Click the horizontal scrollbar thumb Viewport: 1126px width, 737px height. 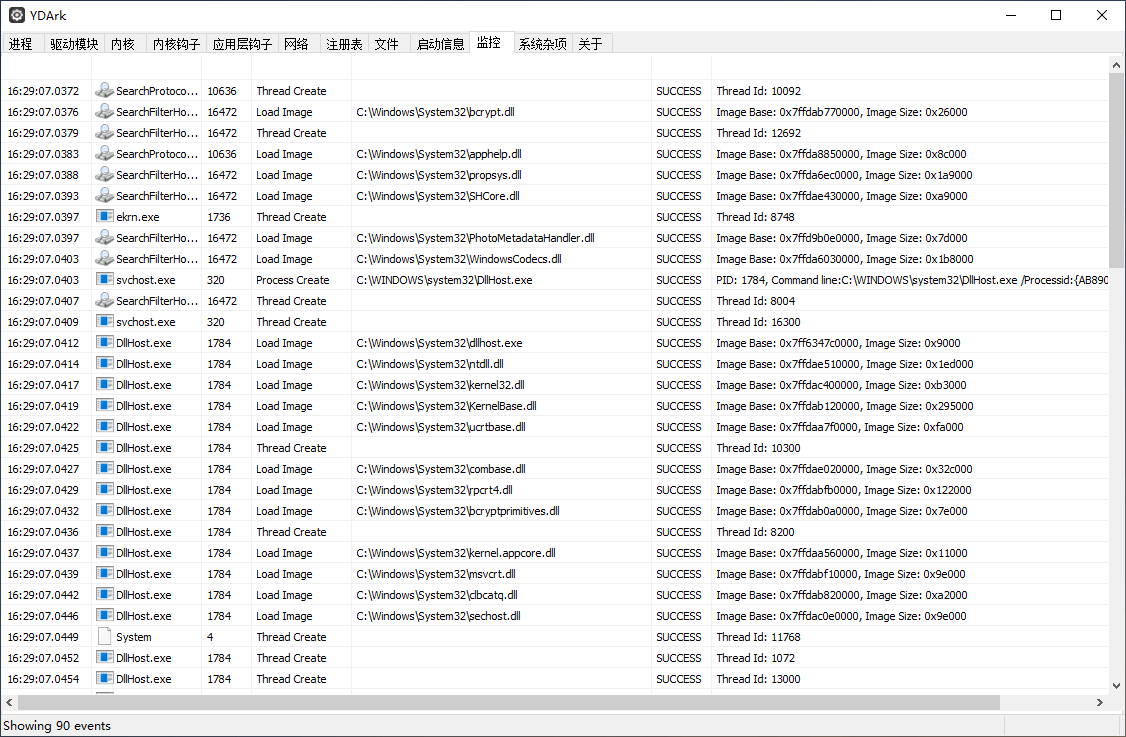(509, 703)
